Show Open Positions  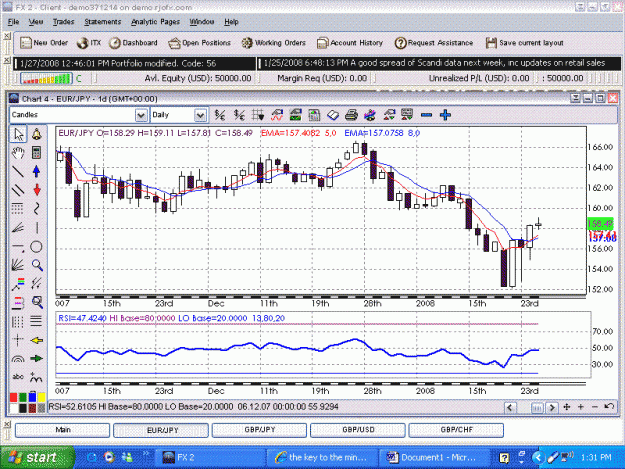(x=199, y=43)
